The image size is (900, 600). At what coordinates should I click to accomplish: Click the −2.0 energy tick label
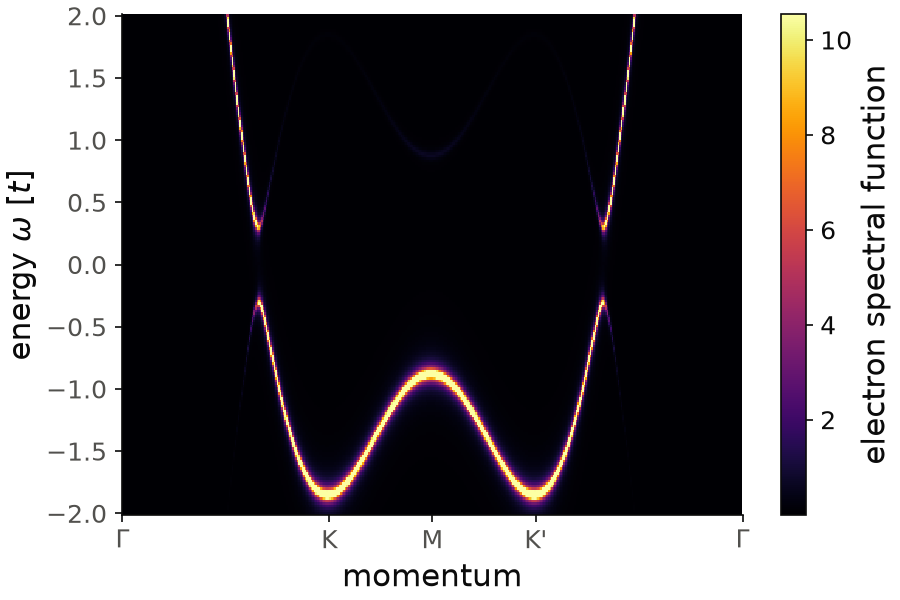(x=77, y=514)
